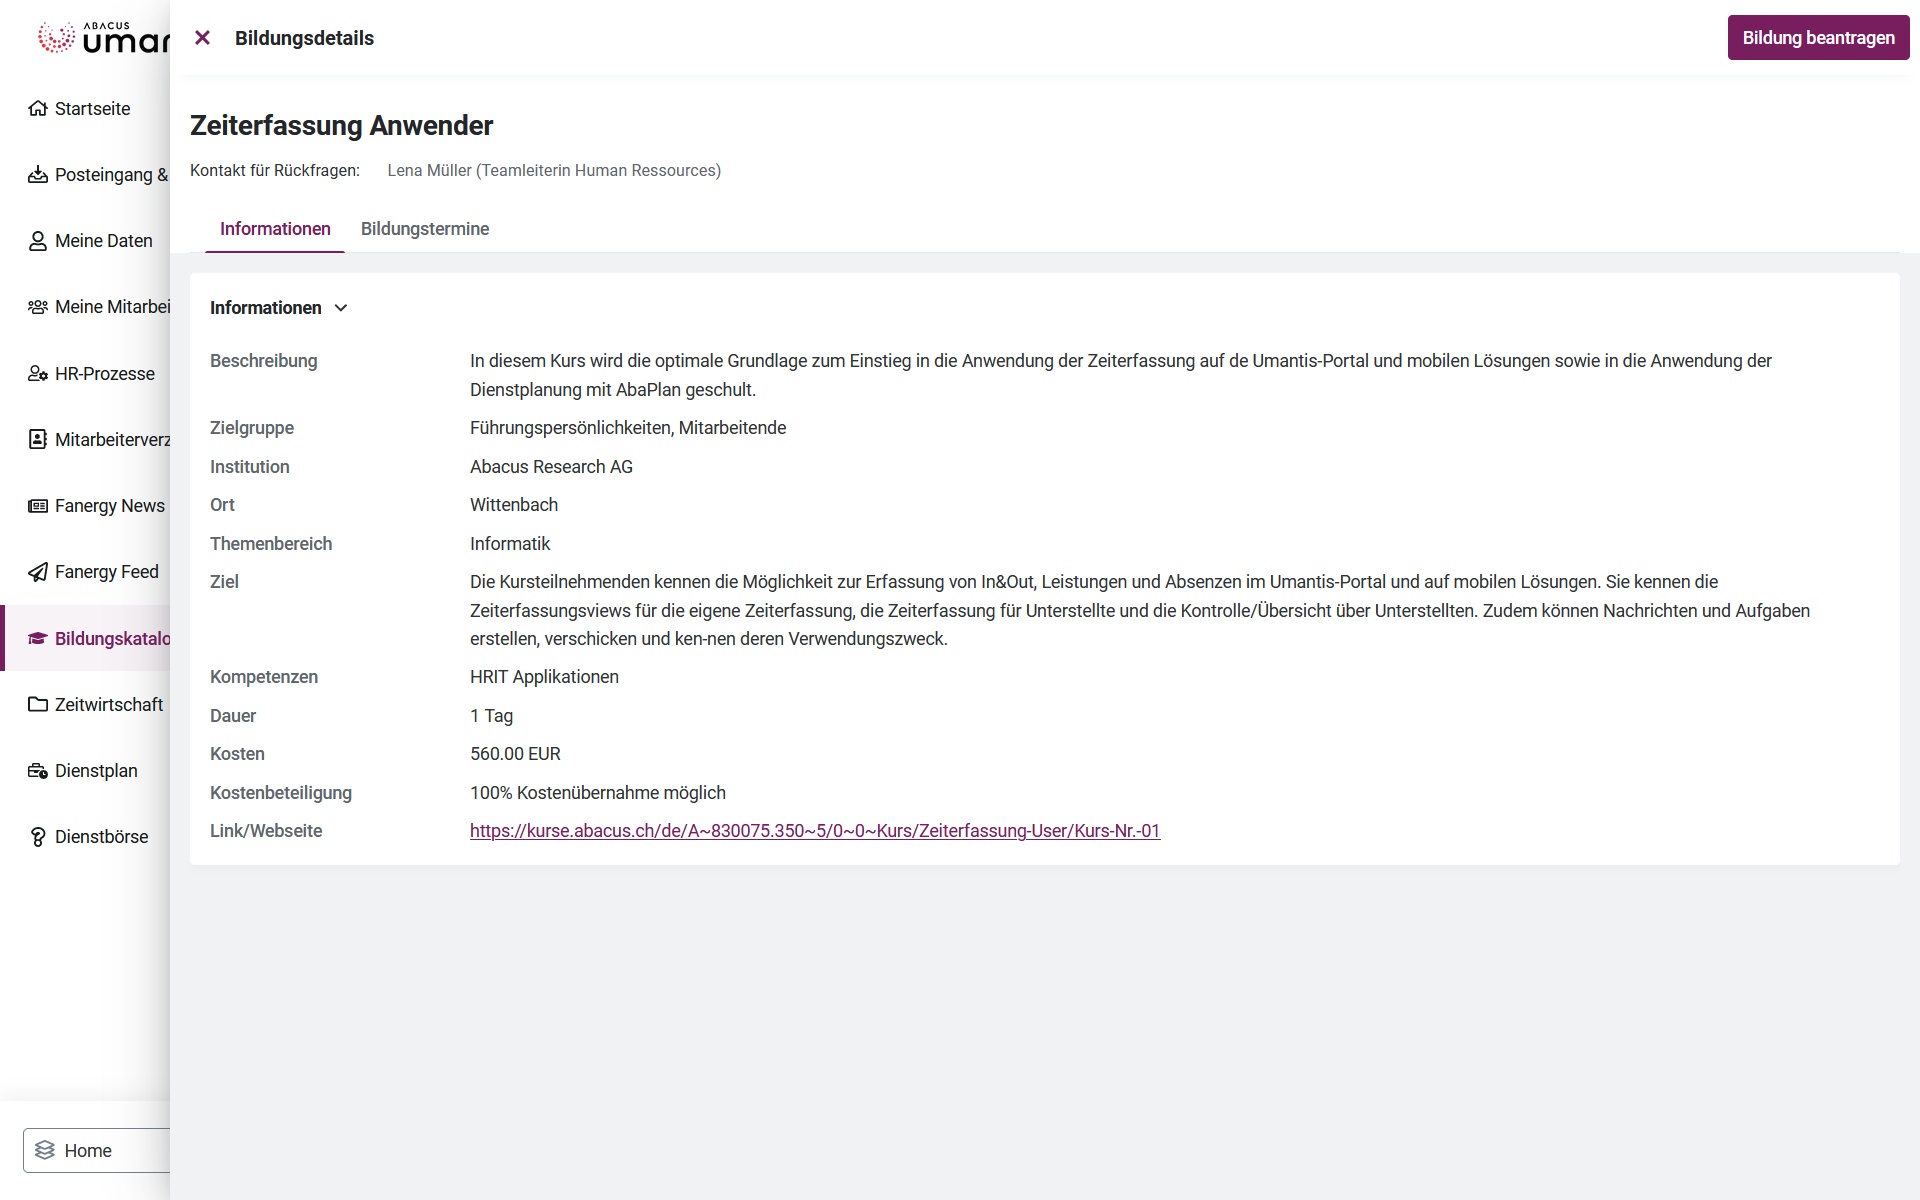
Task: Open Fanergy News newspaper icon
Action: (x=38, y=506)
